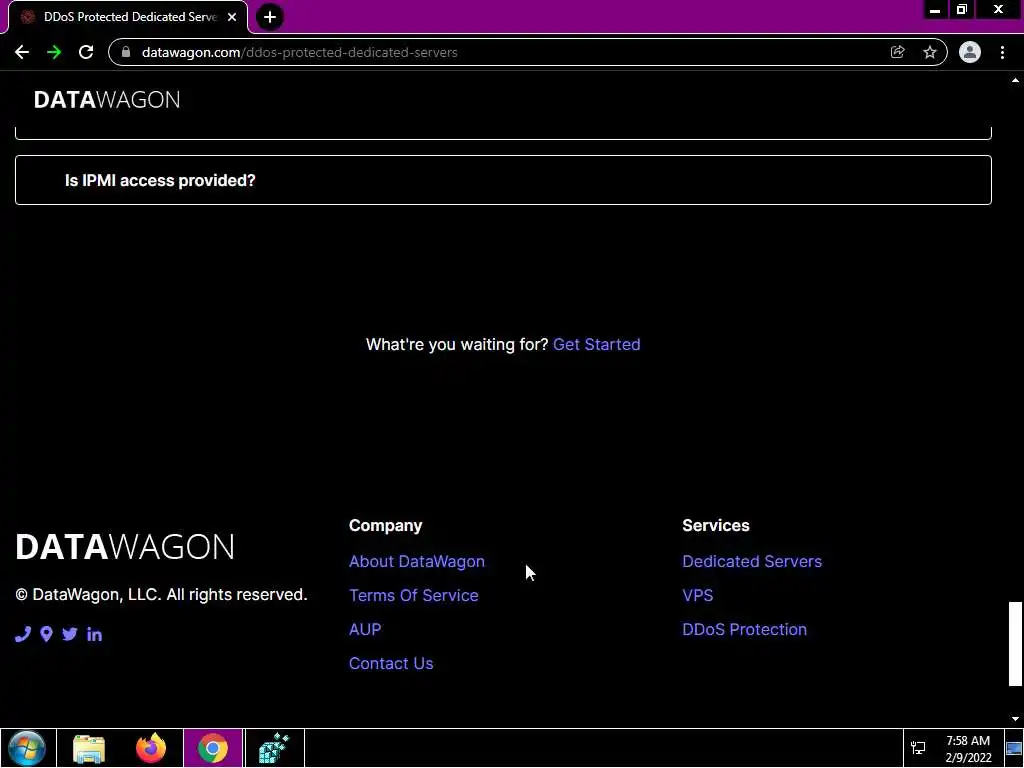Viewport: 1024px width, 768px height.
Task: Click the map location pin icon
Action: tap(46, 634)
